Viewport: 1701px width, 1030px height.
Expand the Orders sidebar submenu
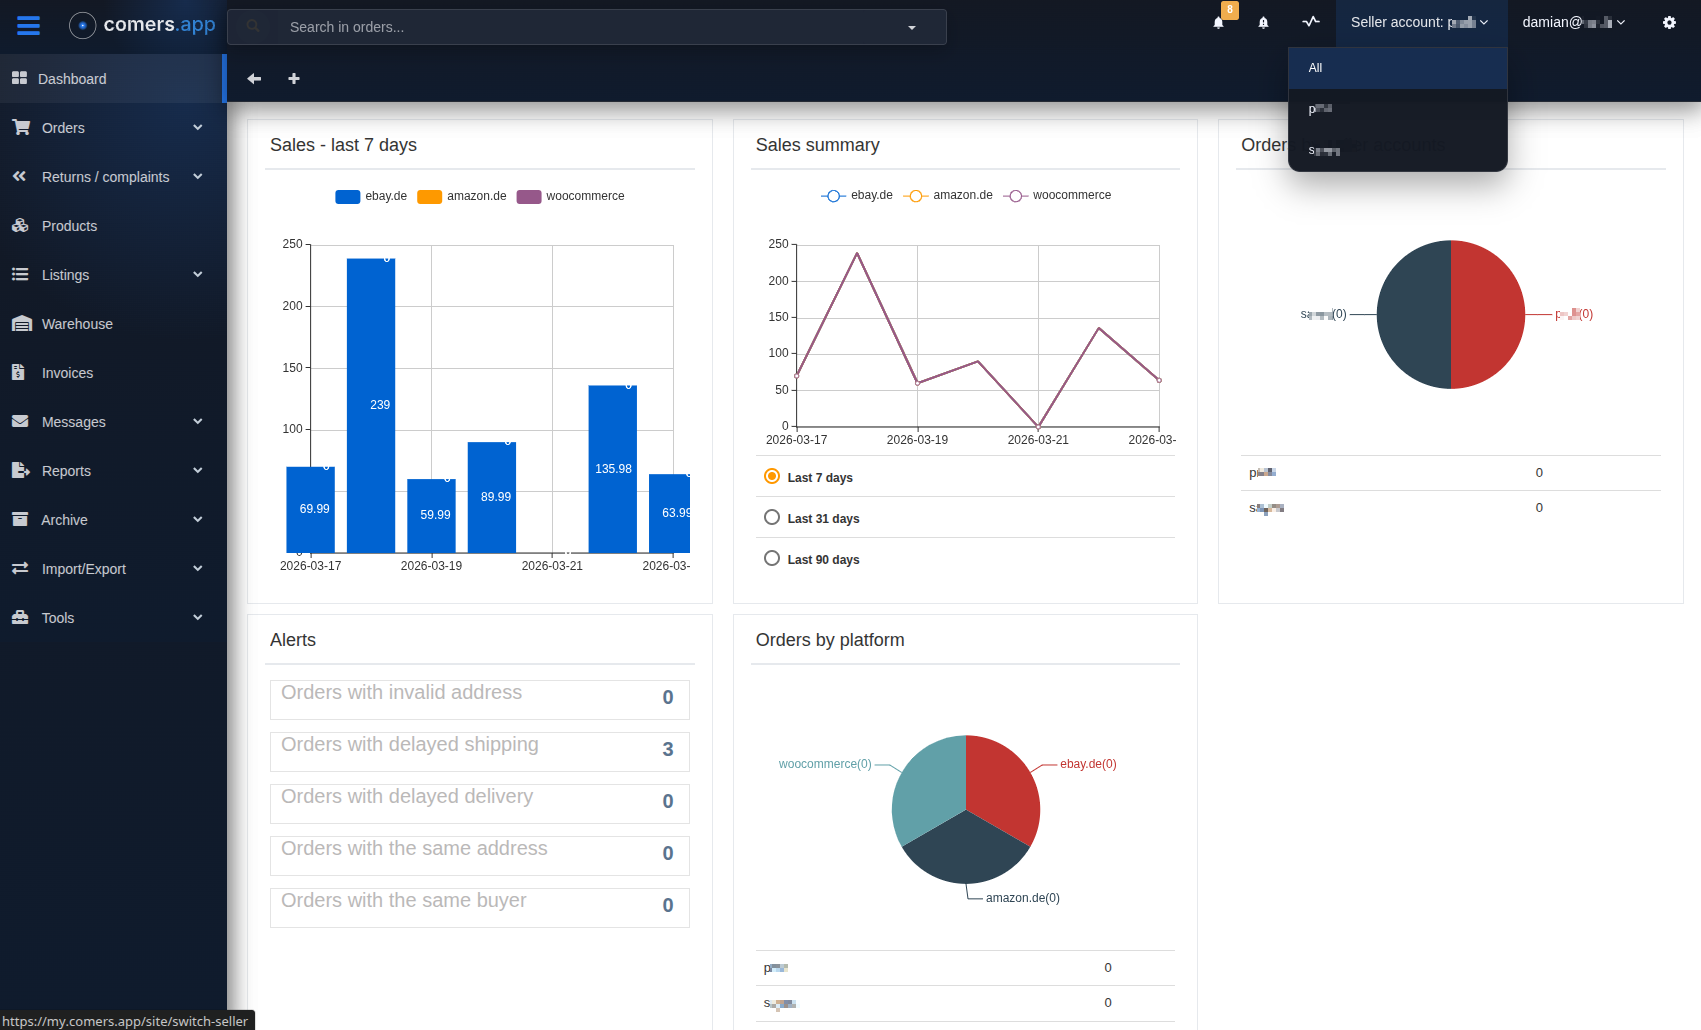pos(197,128)
